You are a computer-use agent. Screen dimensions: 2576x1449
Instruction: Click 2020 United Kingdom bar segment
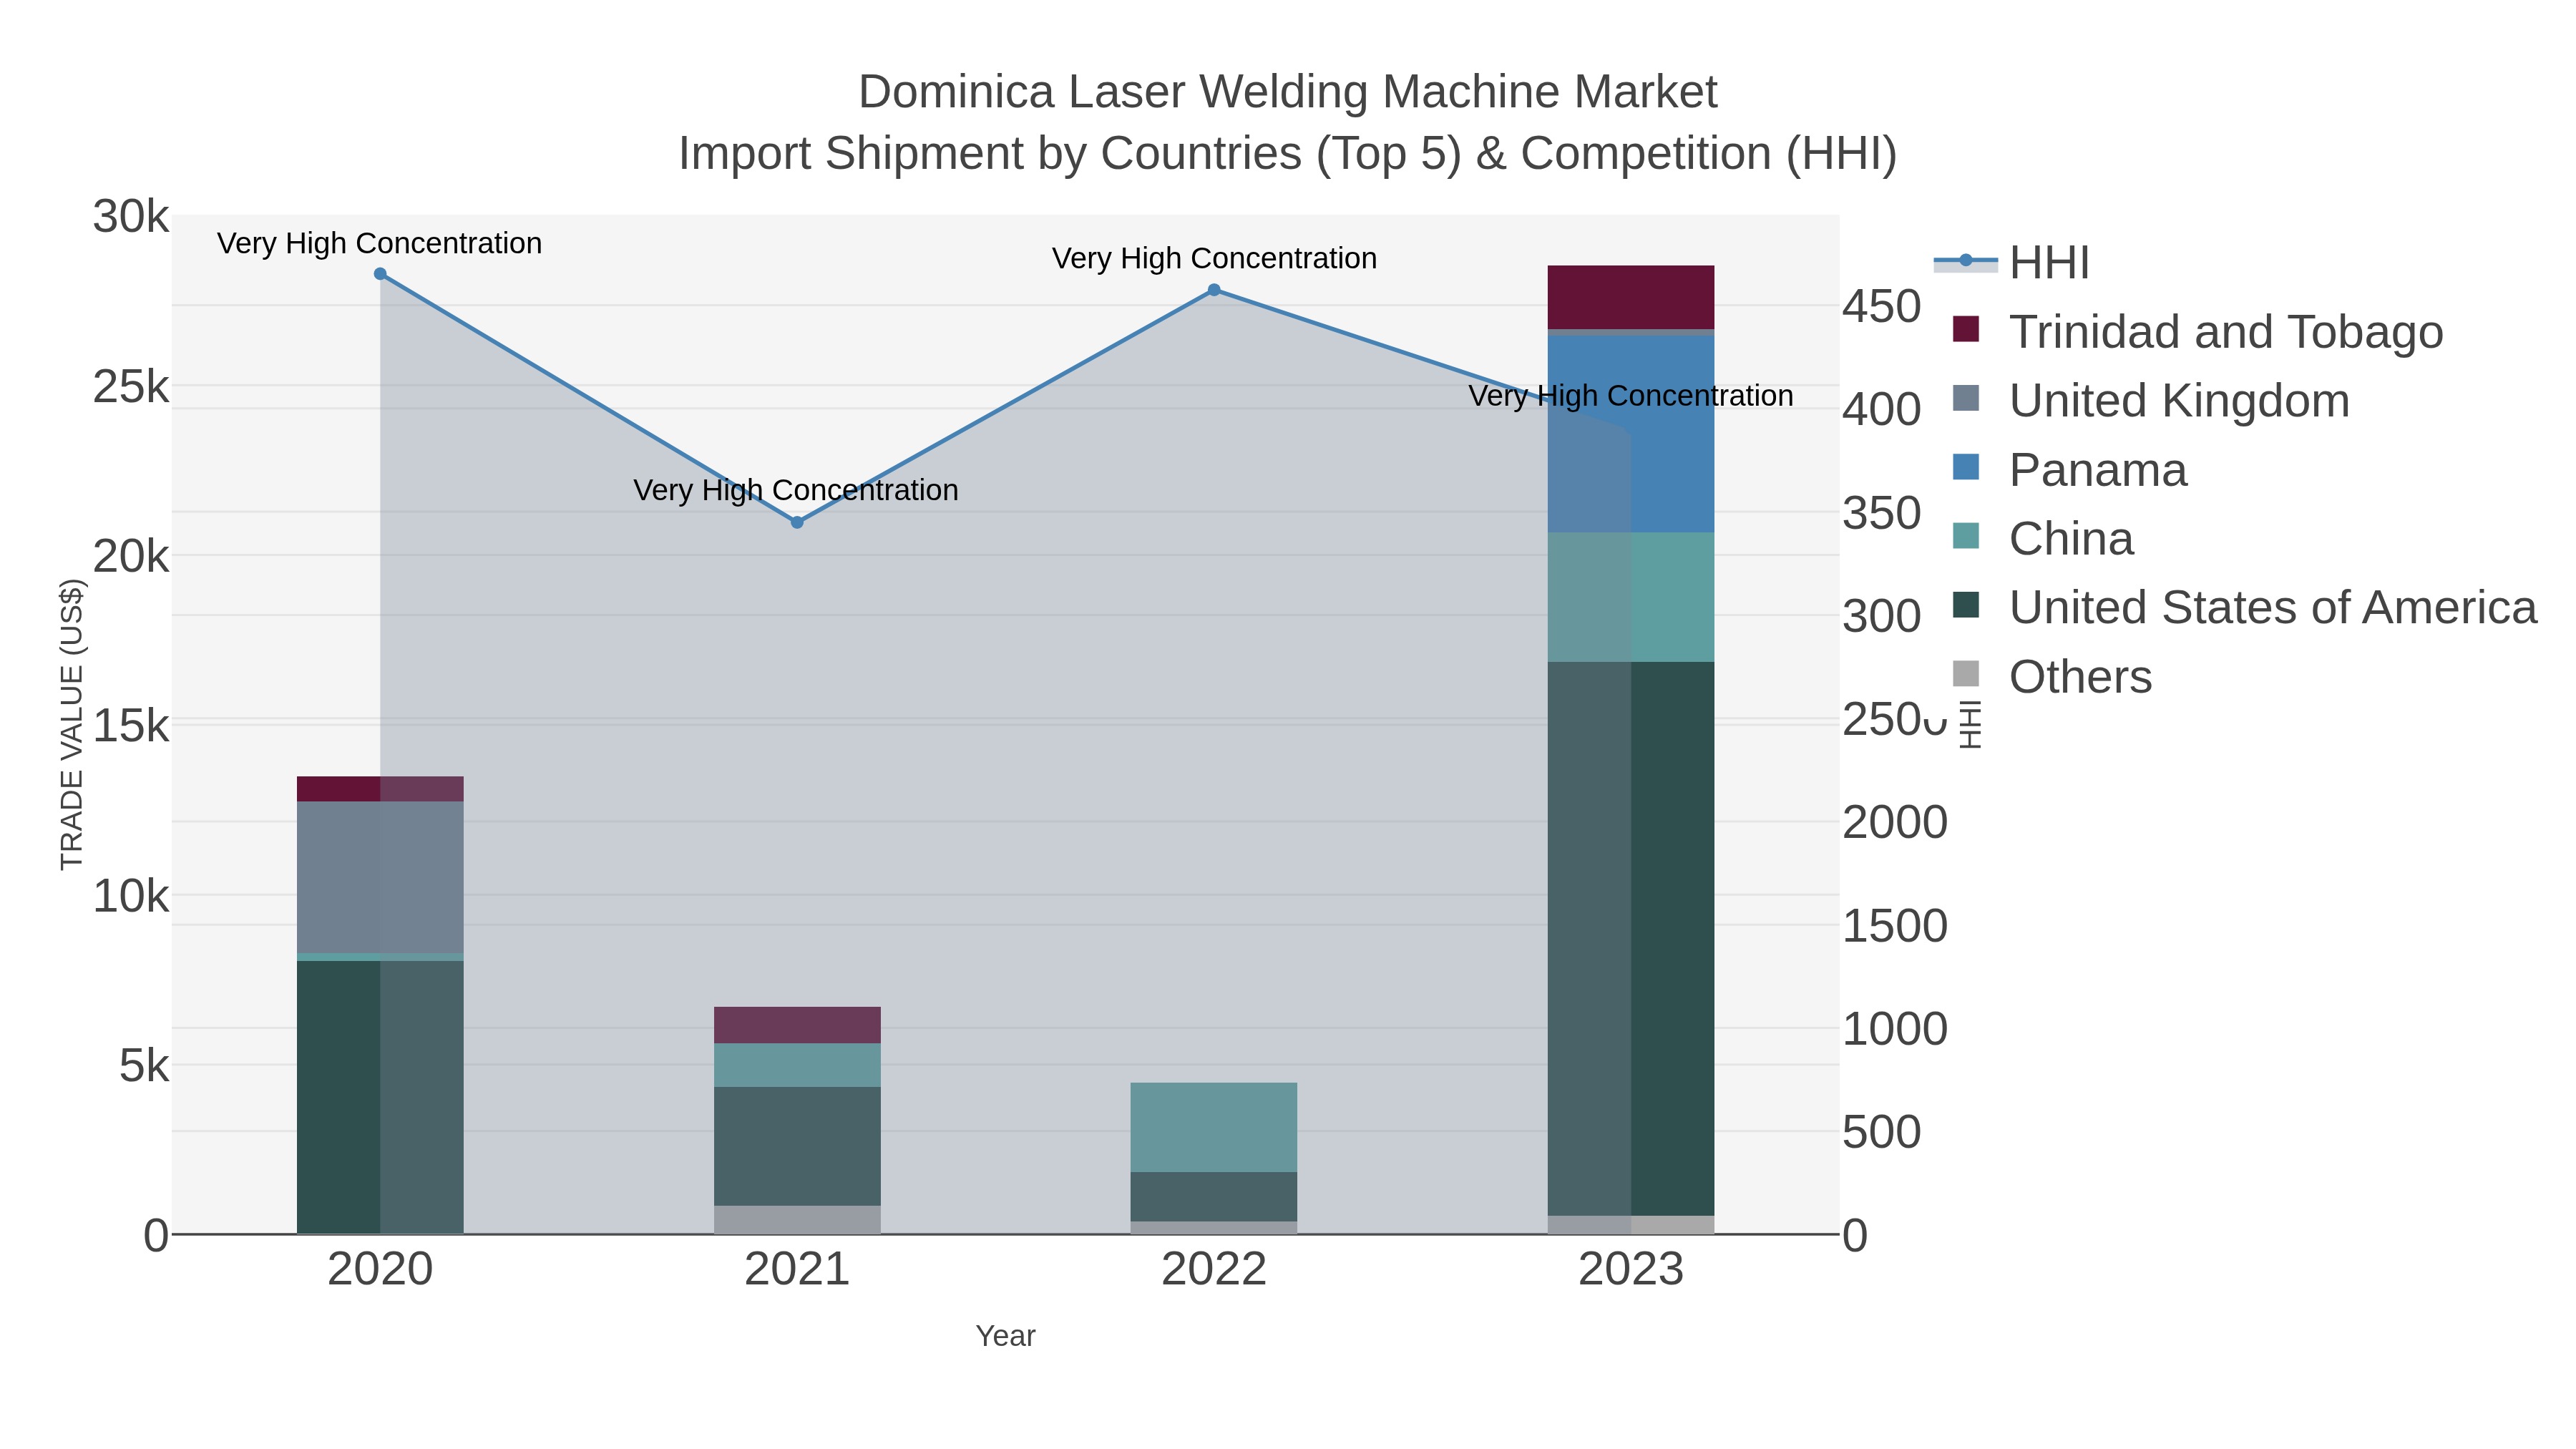[x=380, y=877]
